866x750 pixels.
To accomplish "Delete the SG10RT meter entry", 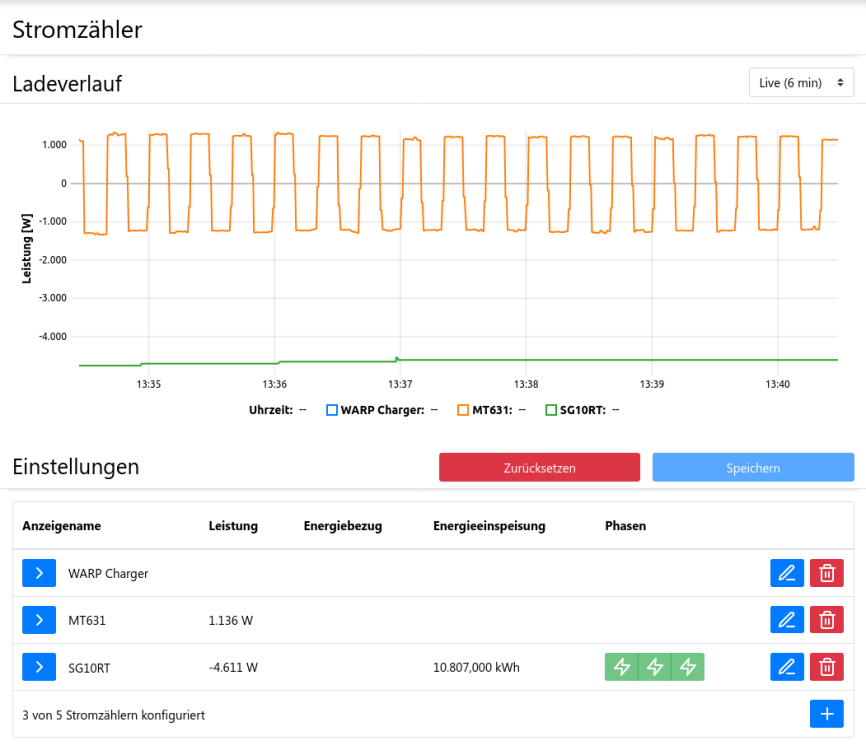I will pos(826,667).
